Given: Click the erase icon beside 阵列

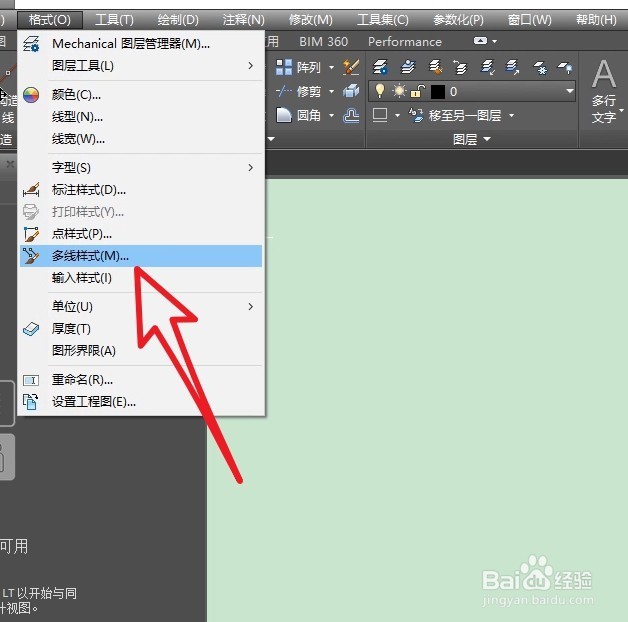Looking at the screenshot, I should click(351, 67).
